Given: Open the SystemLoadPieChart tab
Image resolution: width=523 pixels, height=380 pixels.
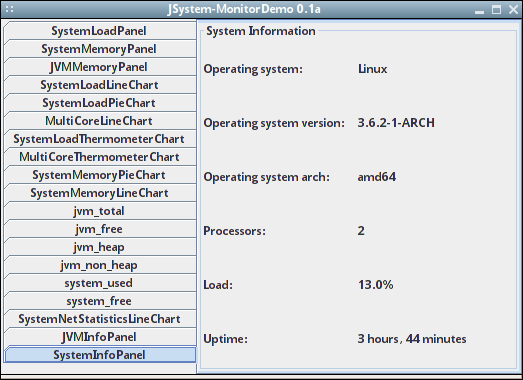Looking at the screenshot, I should coord(100,103).
